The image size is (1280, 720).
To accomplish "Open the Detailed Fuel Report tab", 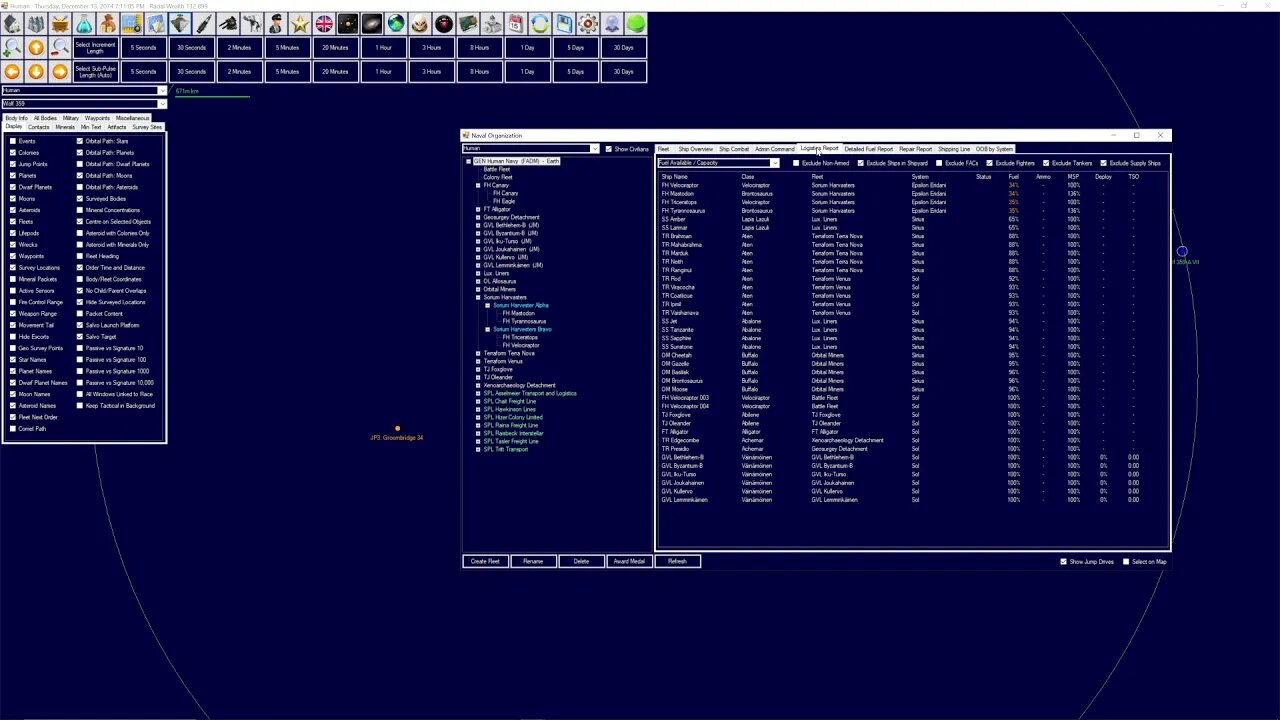I will 868,149.
